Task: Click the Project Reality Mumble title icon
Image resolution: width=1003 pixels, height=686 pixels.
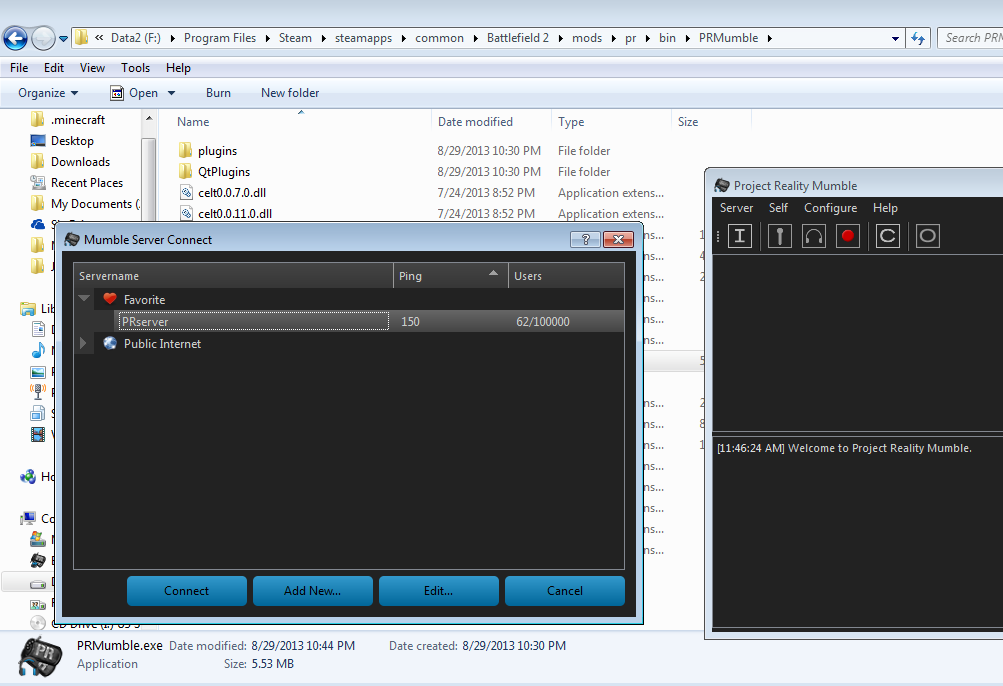Action: pos(722,186)
